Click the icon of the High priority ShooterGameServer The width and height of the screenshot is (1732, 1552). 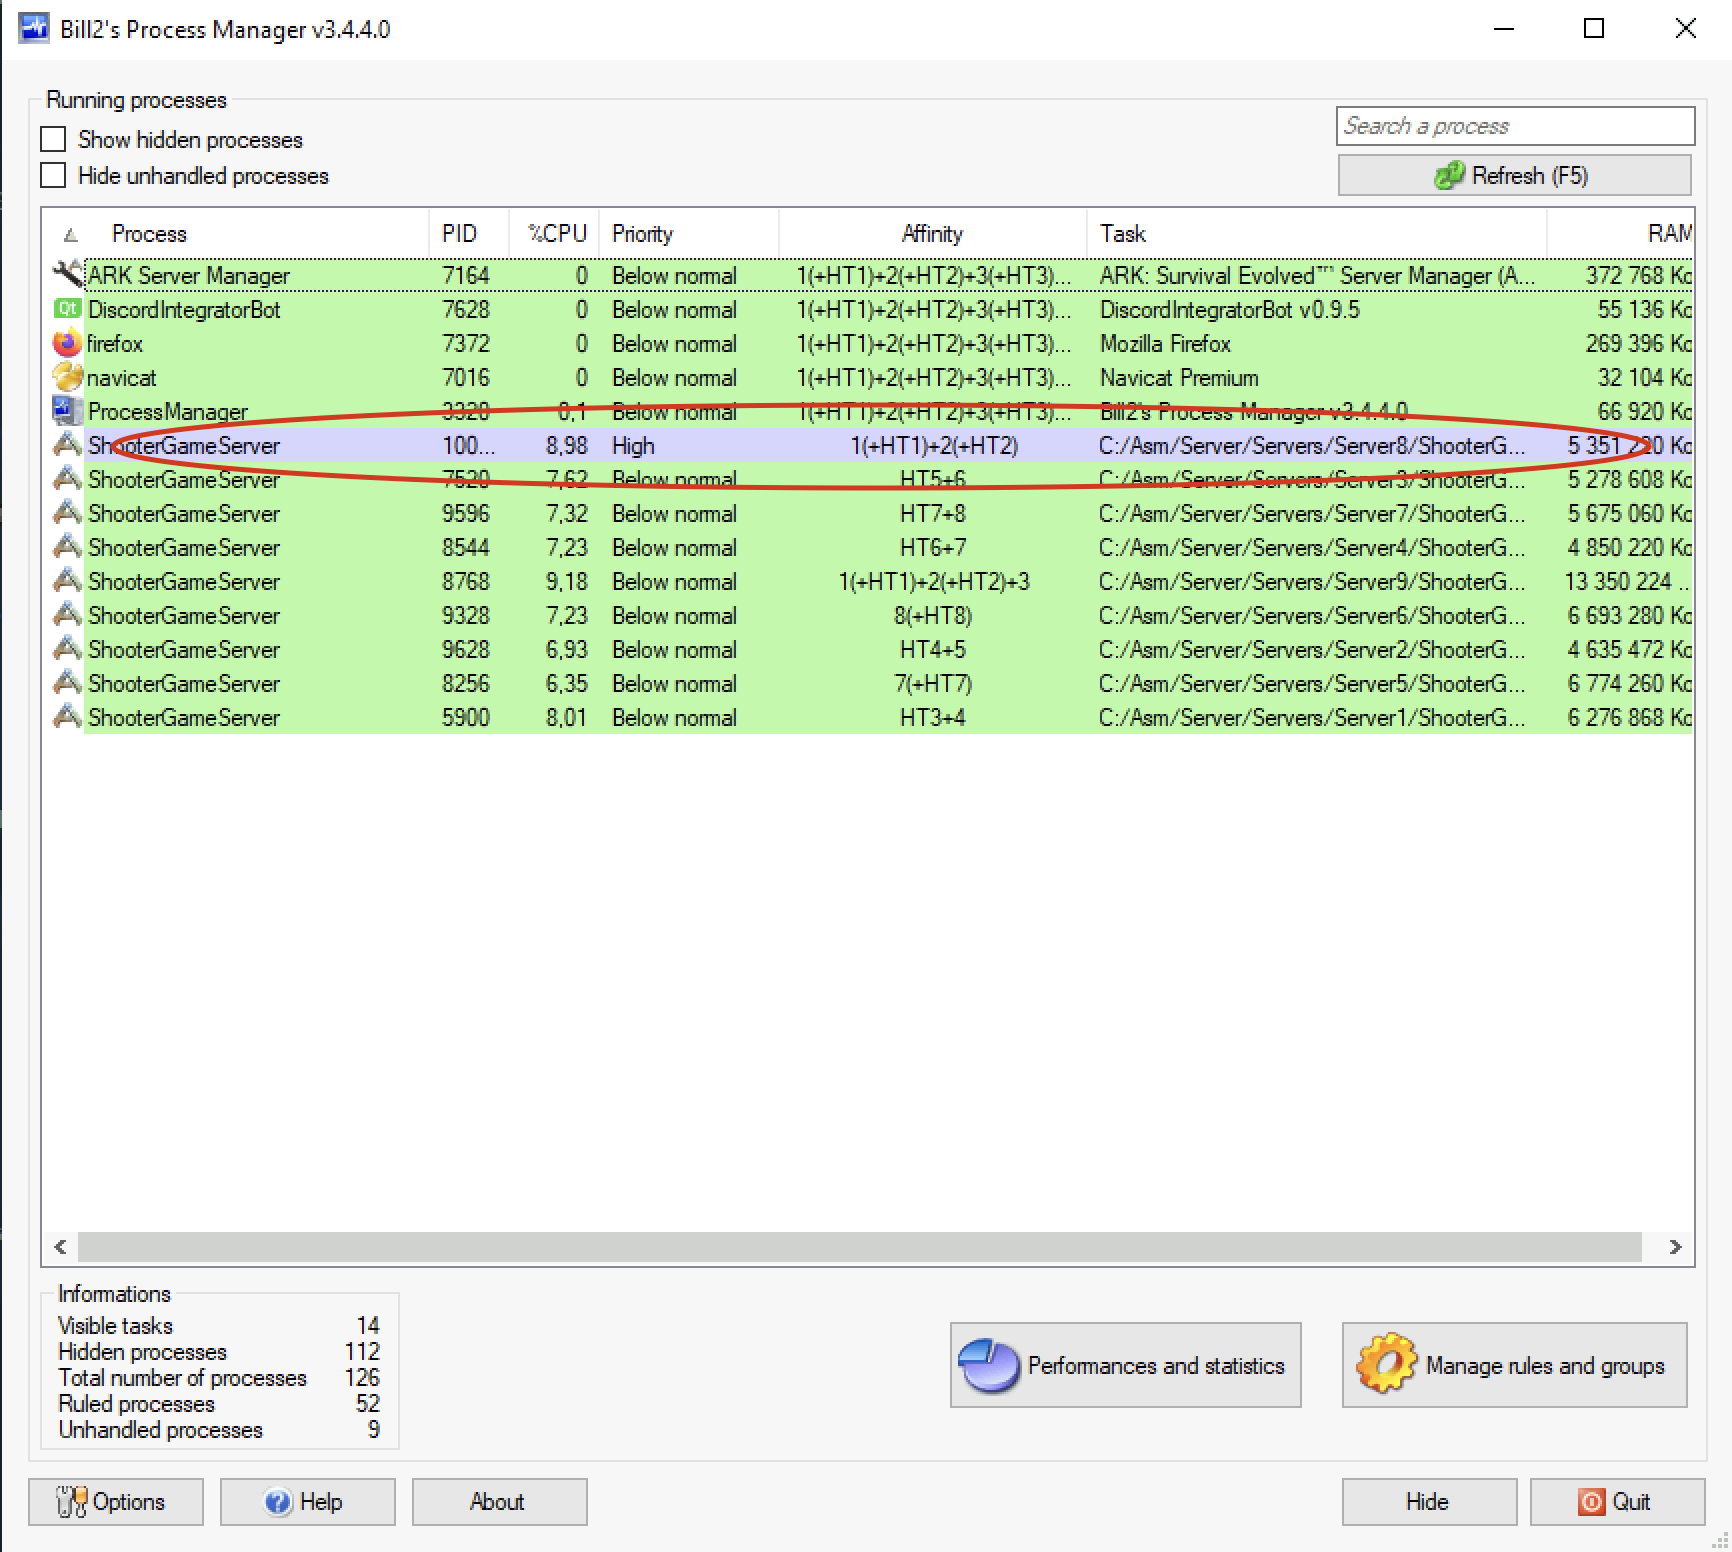click(67, 445)
